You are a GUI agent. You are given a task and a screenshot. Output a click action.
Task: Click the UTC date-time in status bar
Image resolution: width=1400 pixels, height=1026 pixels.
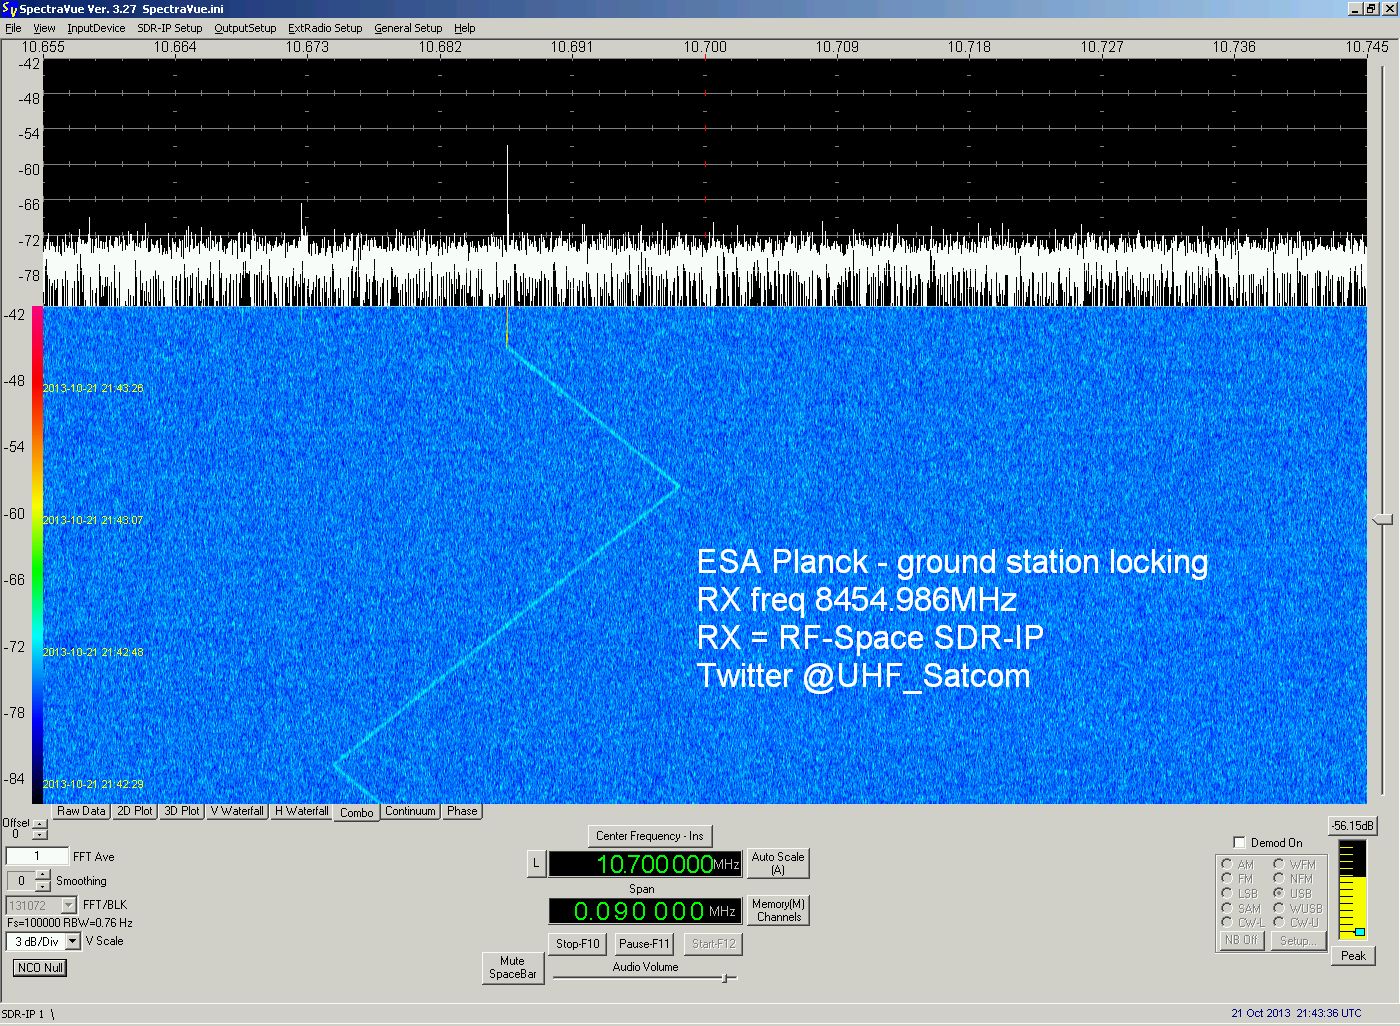(1296, 1013)
